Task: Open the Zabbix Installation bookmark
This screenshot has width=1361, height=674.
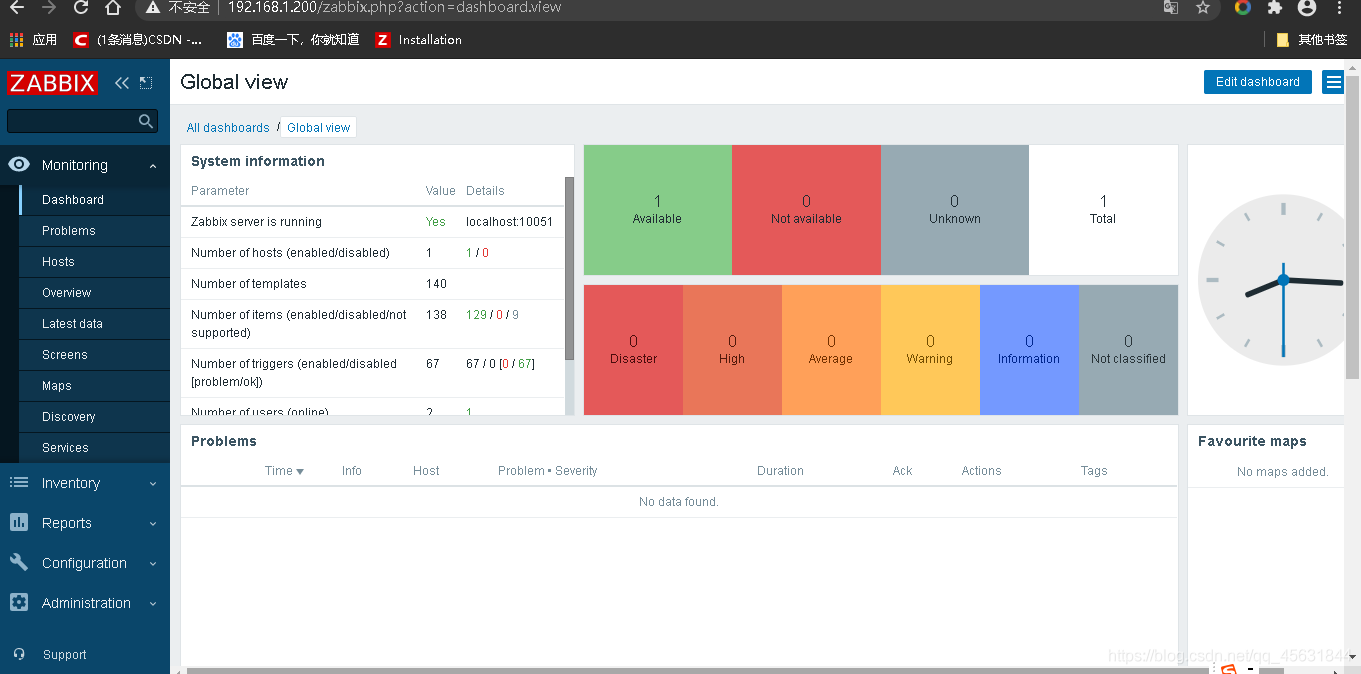Action: coord(419,40)
